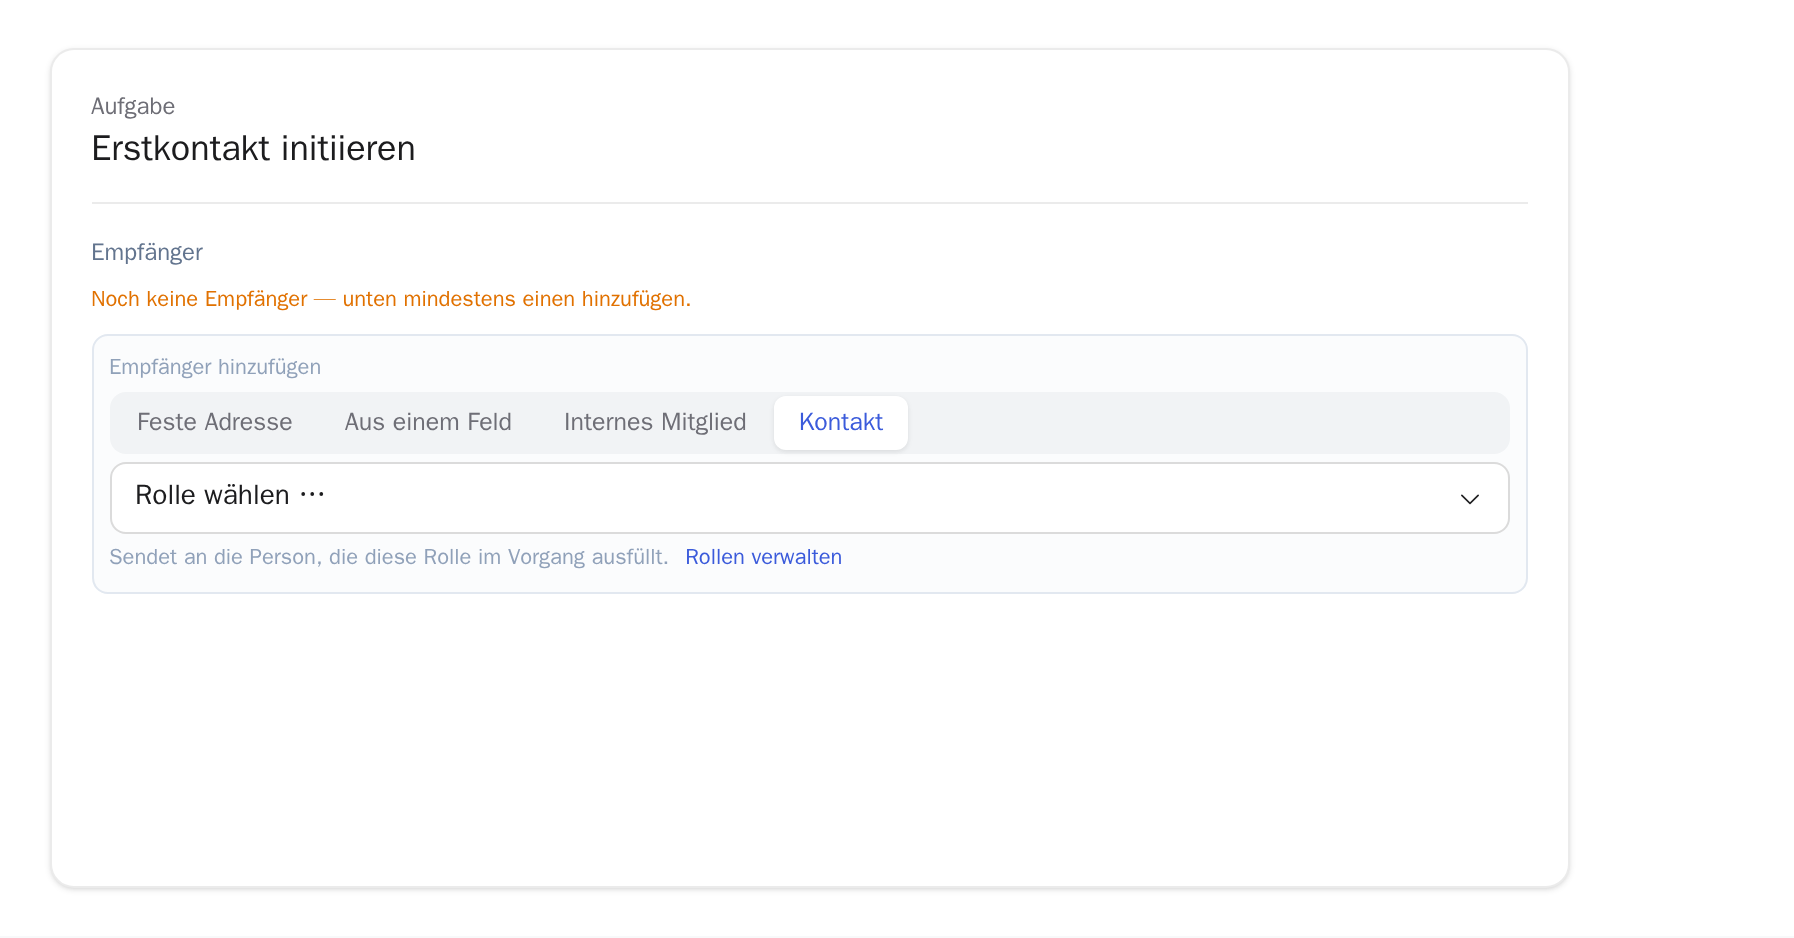The height and width of the screenshot is (938, 1794).
Task: Click the Empfänger hinzufügen label
Action: pos(215,367)
